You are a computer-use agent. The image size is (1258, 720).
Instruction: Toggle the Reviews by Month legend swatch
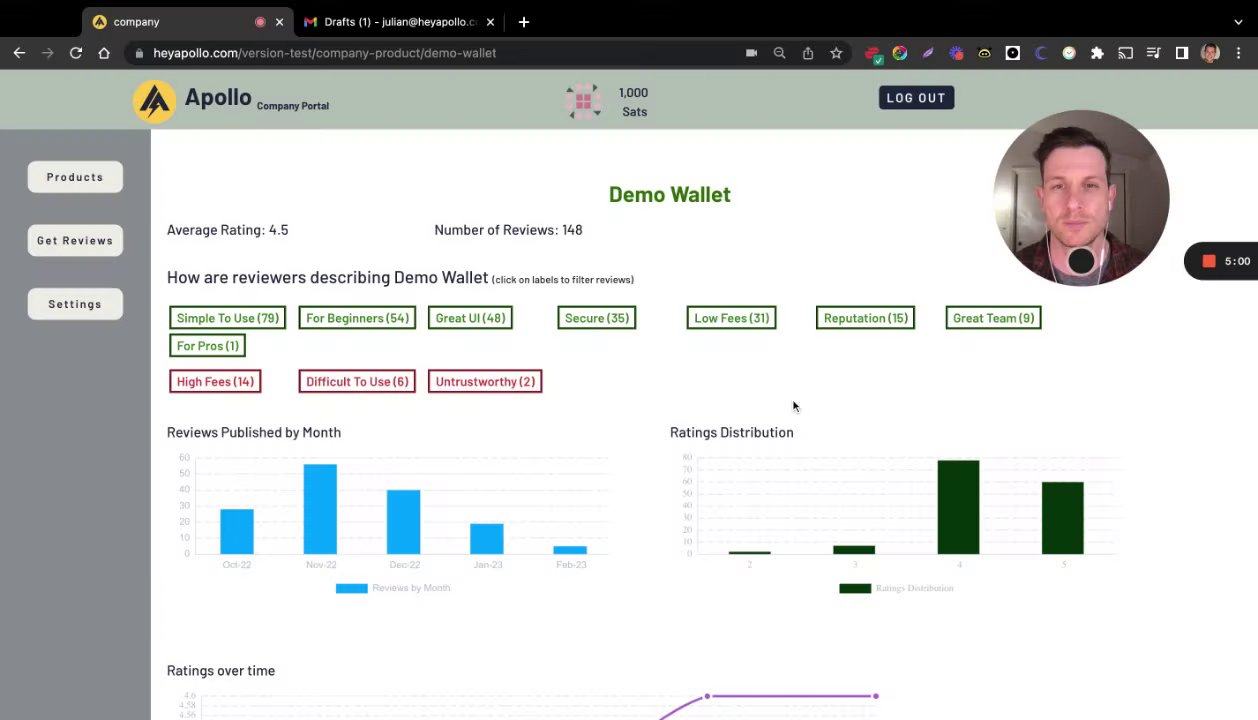click(351, 588)
